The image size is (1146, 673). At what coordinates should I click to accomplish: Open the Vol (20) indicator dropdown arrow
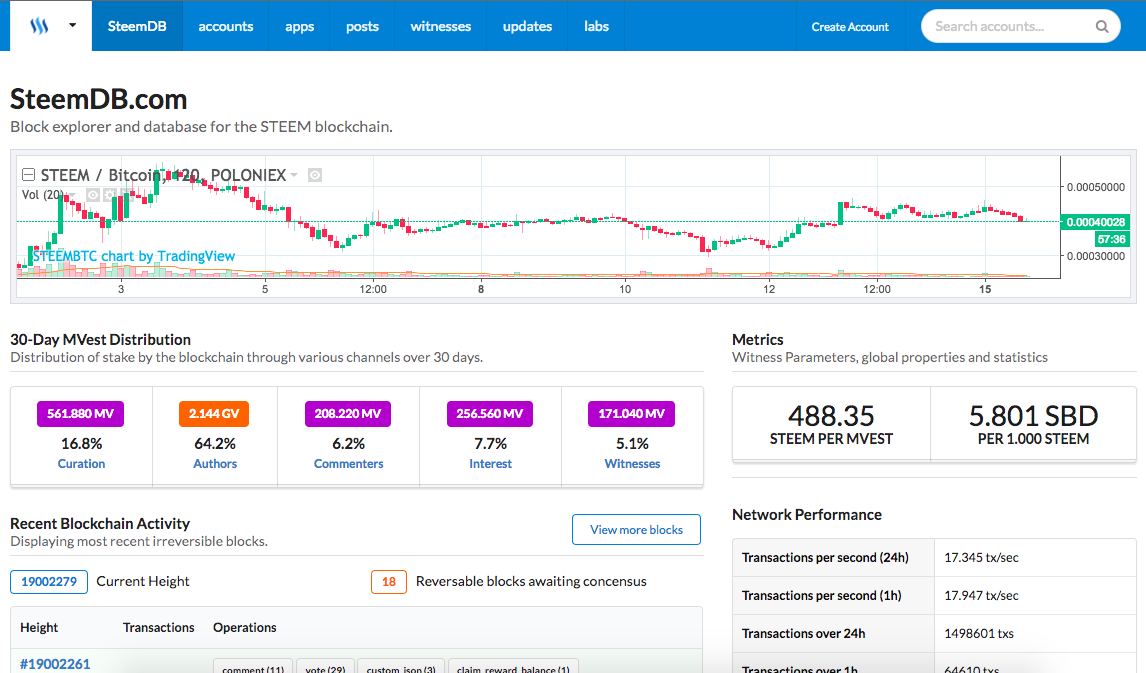tap(72, 195)
